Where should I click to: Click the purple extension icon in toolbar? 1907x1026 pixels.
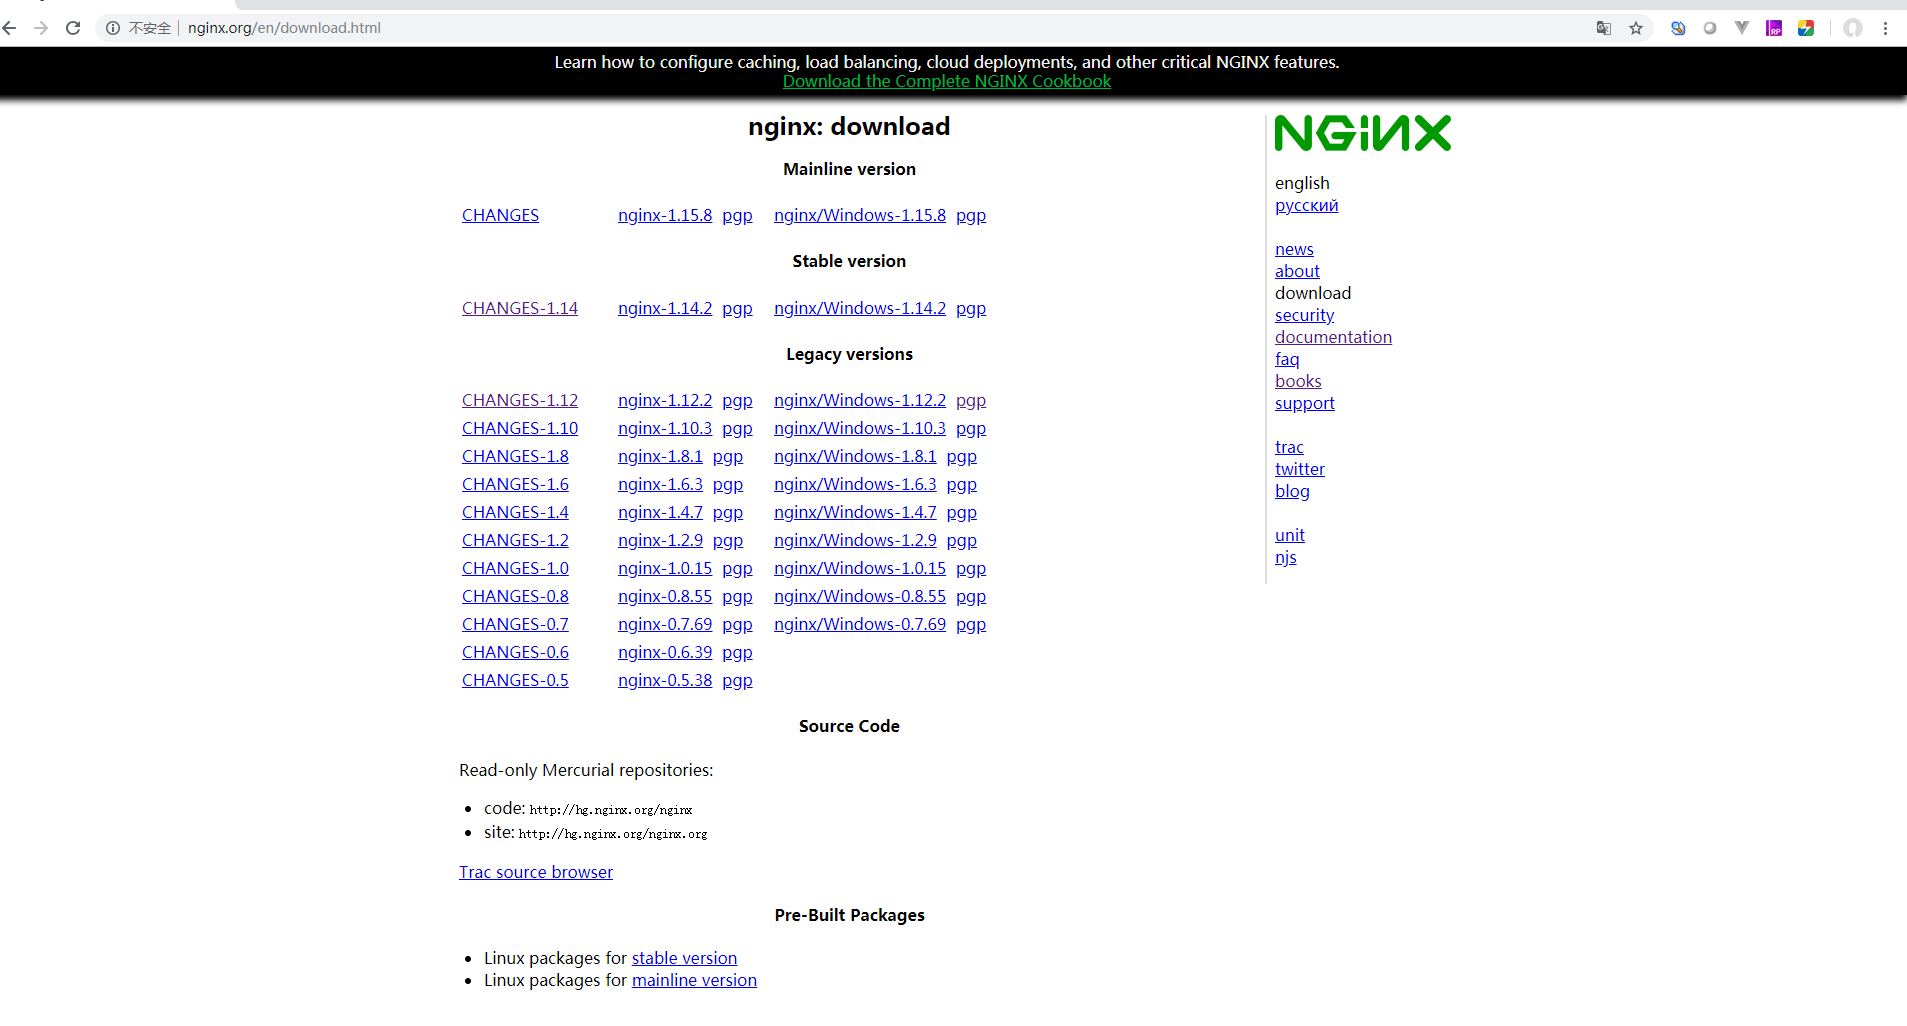click(1774, 28)
